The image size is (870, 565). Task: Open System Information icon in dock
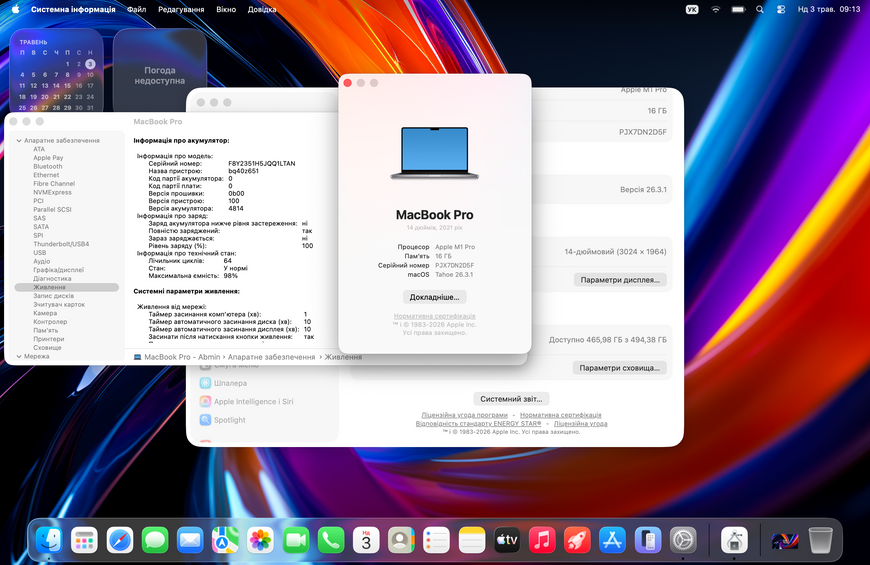coord(734,540)
